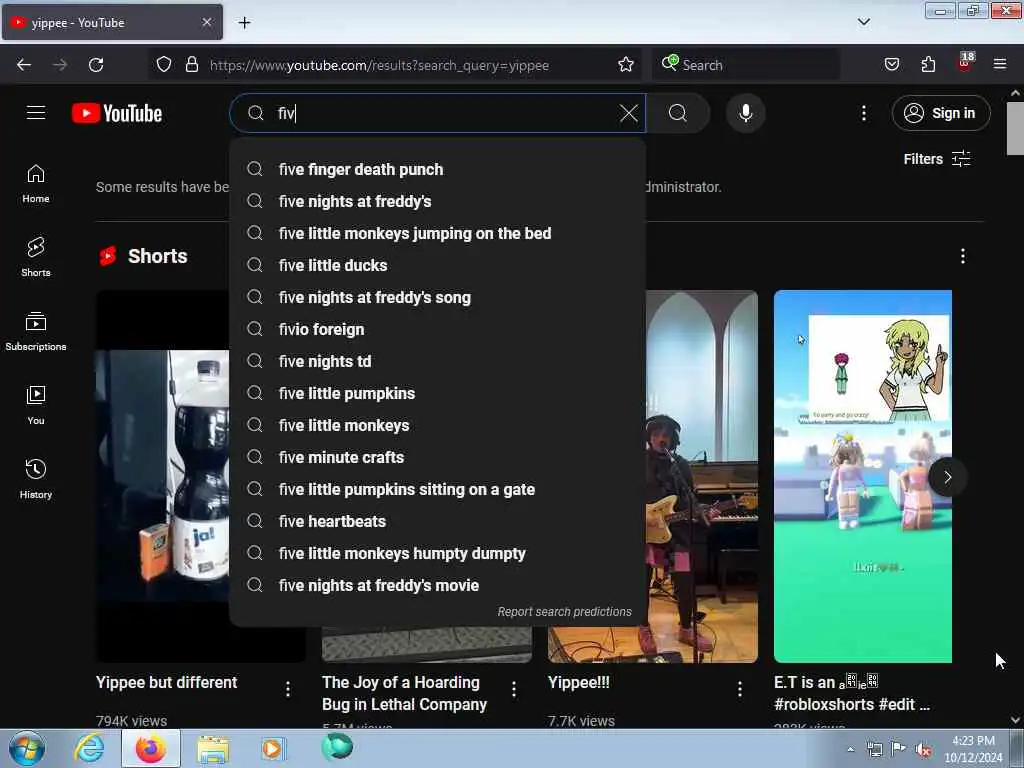
Task: Select suggestion five finger death punch
Action: [x=438, y=170]
